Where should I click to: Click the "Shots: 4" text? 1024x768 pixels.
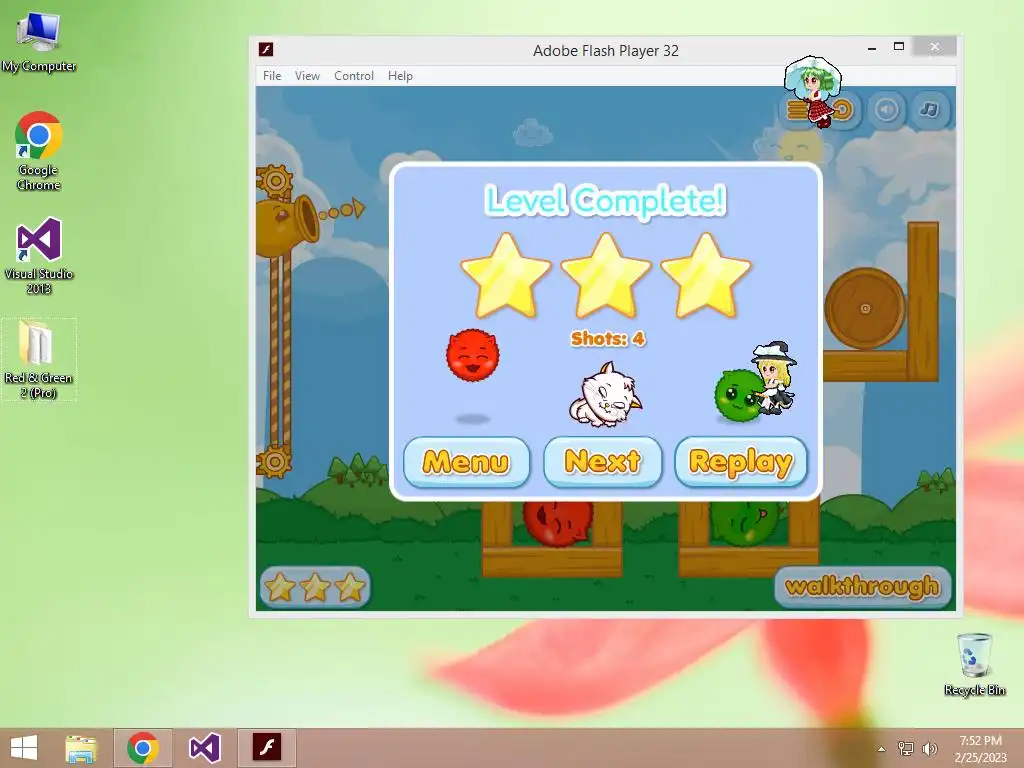tap(607, 338)
